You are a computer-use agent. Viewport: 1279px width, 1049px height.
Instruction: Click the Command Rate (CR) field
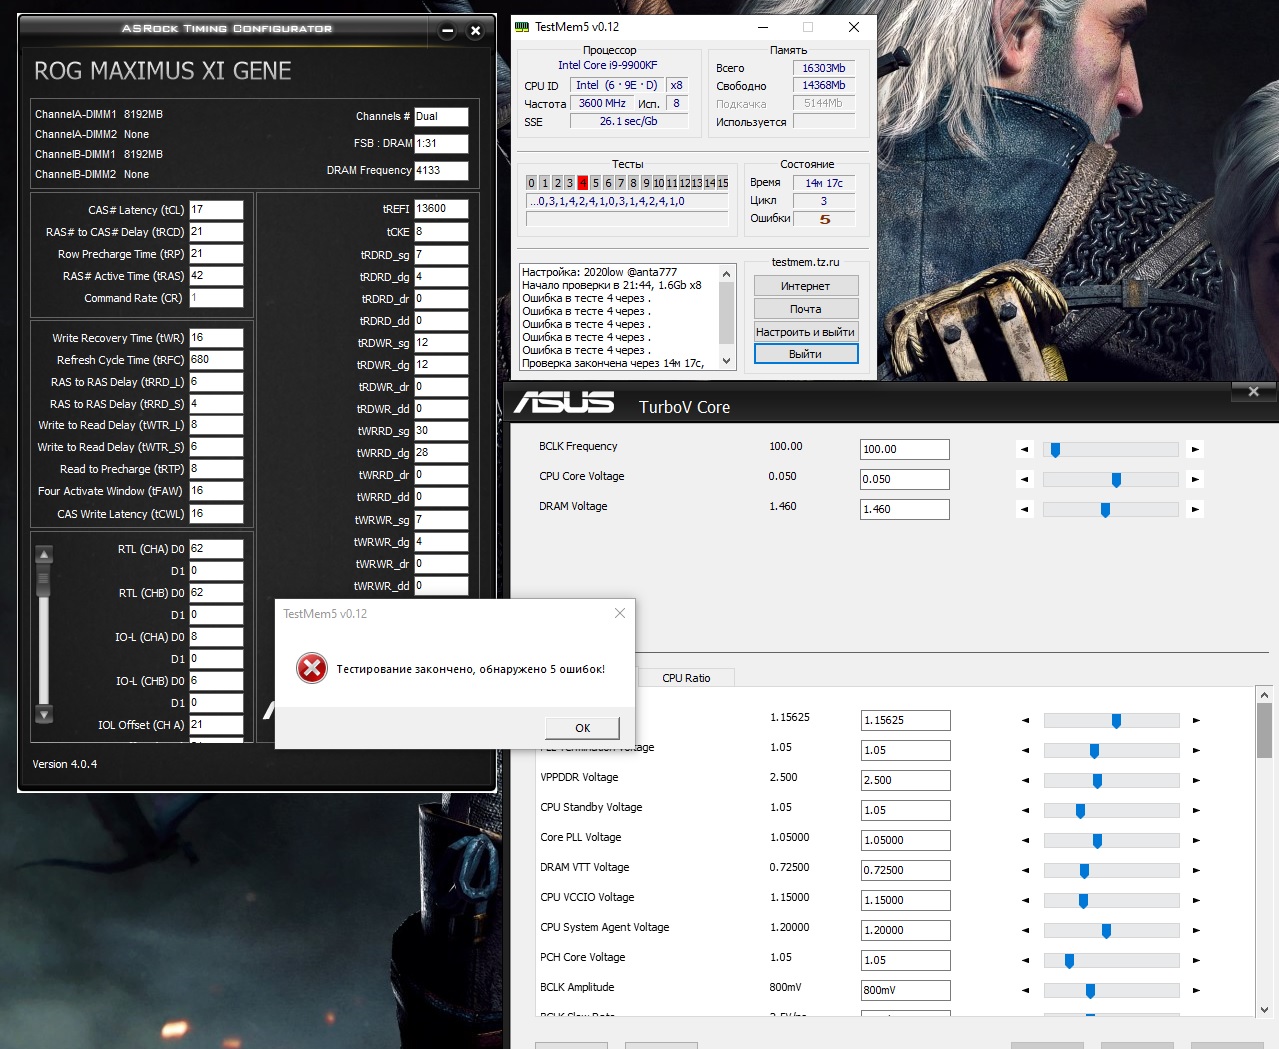click(216, 298)
